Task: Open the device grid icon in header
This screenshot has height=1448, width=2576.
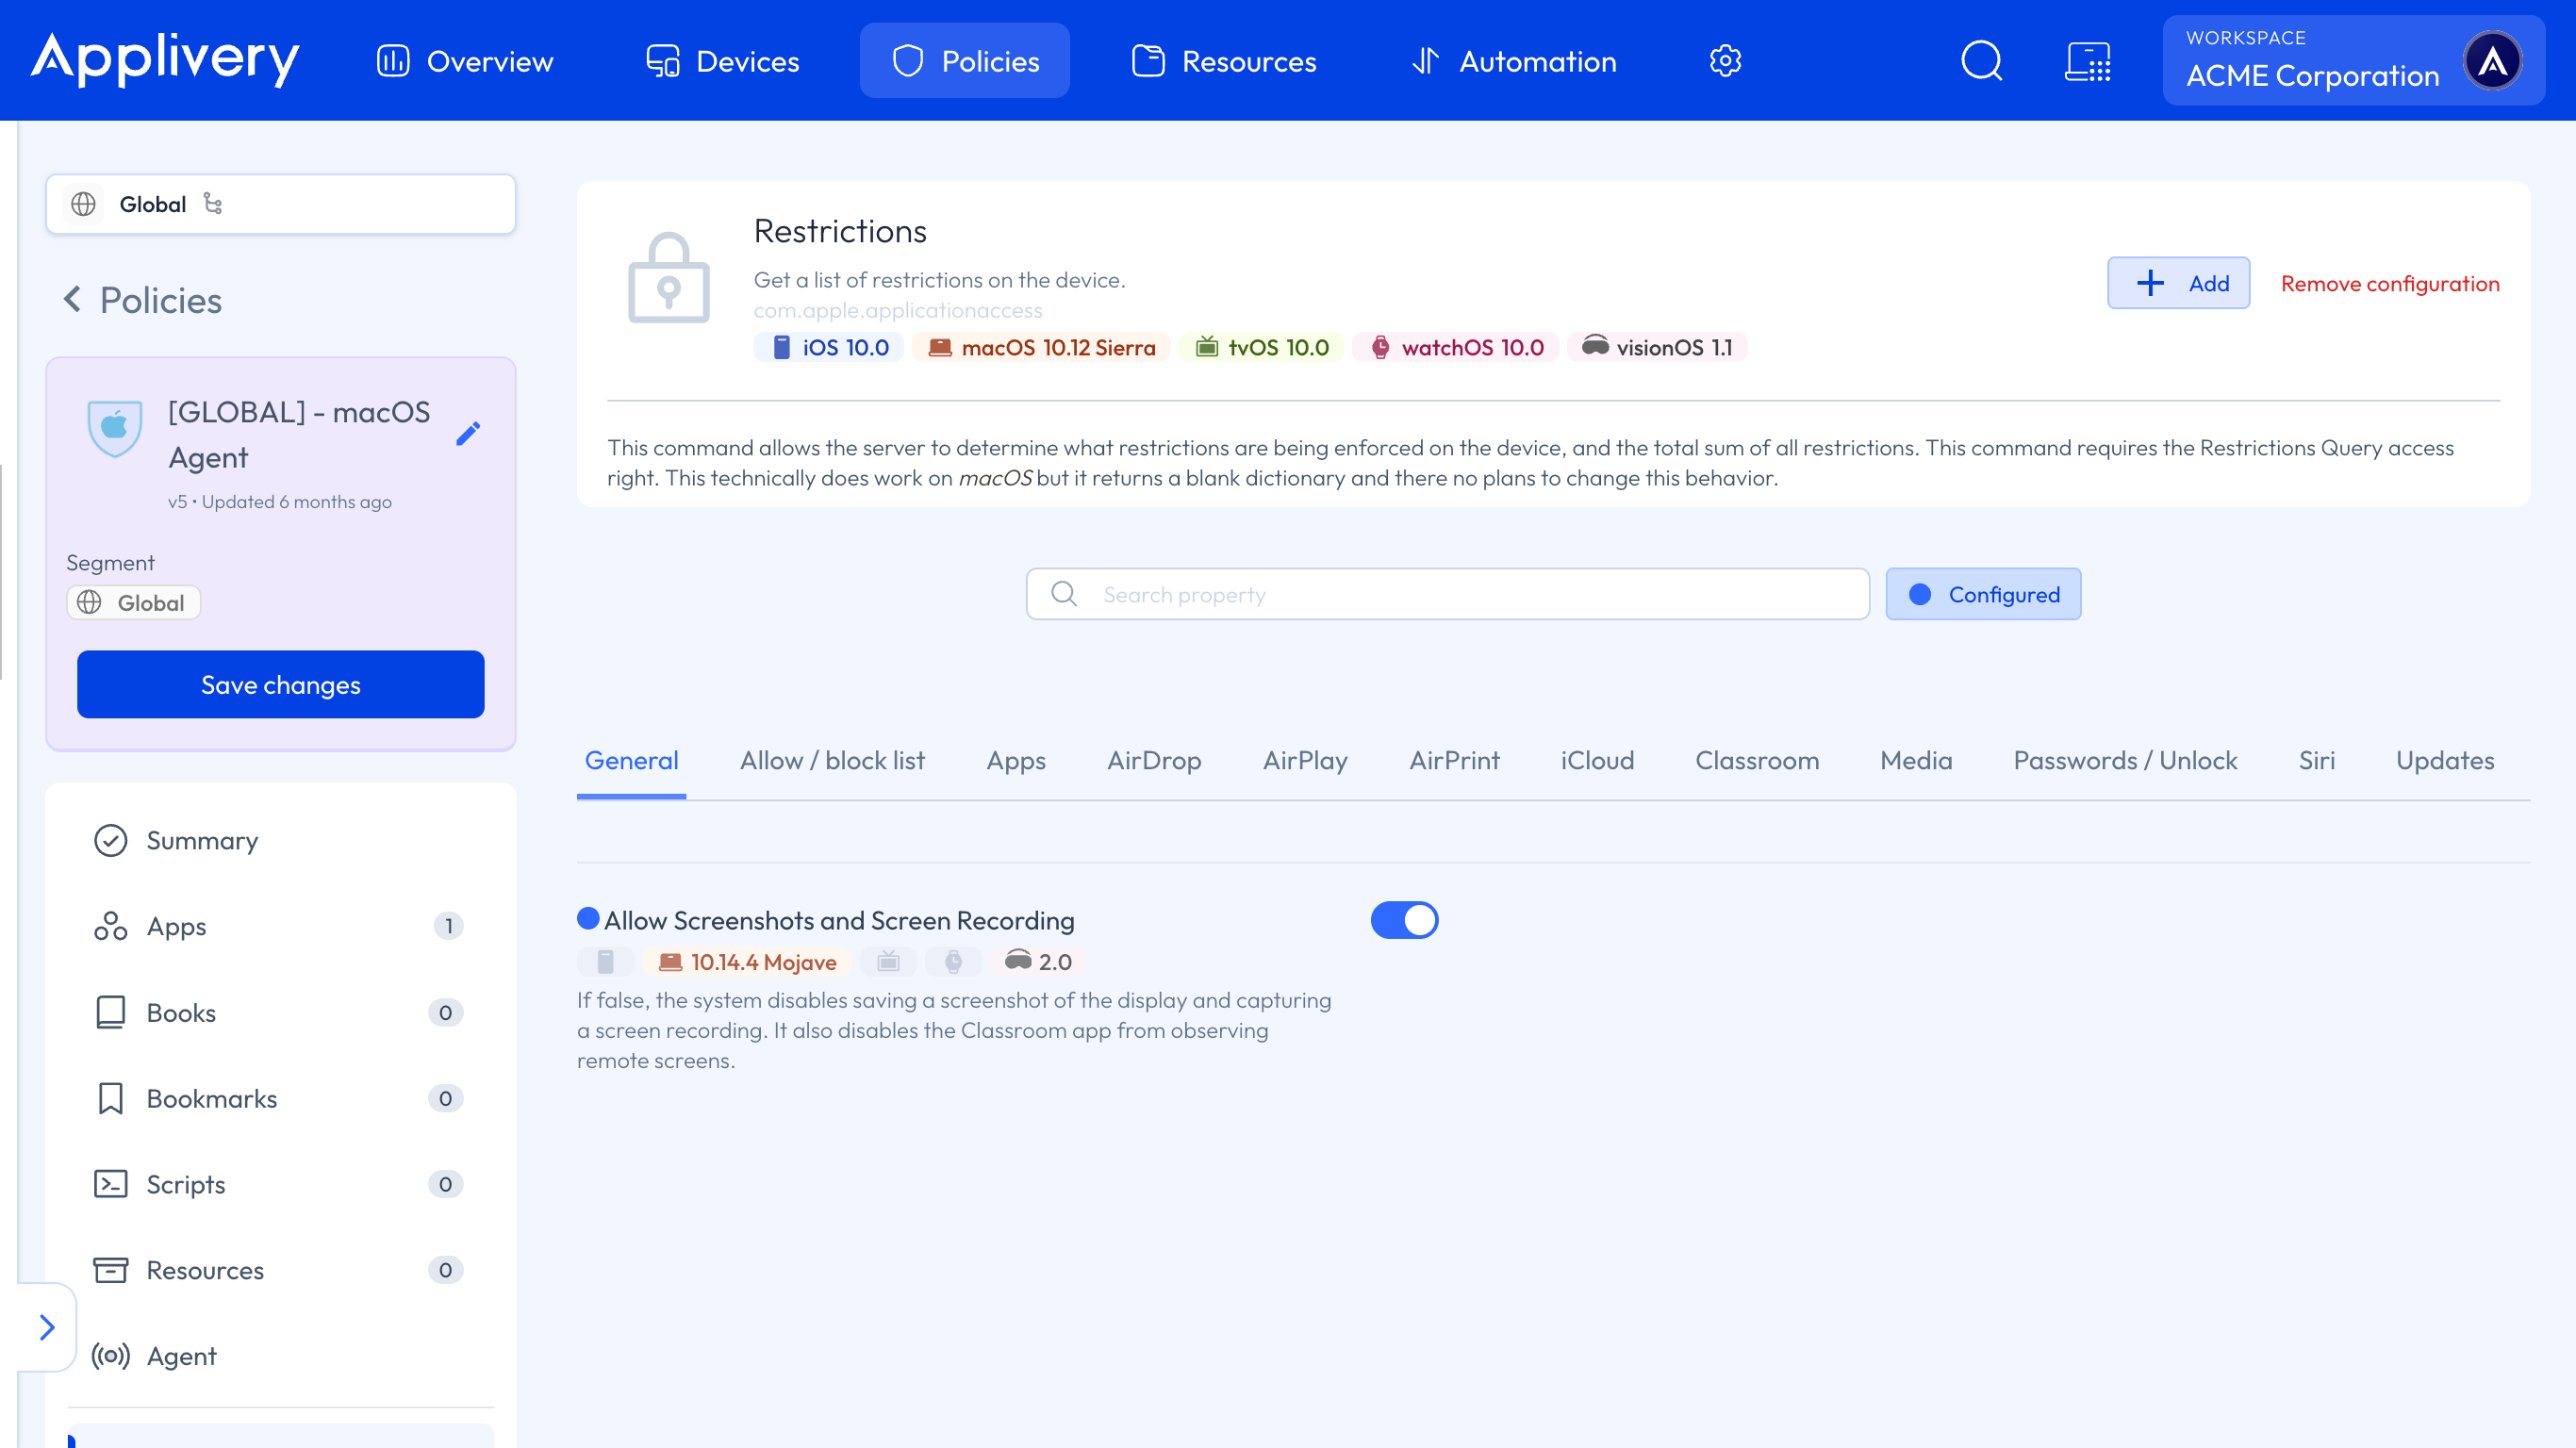Action: (2088, 61)
